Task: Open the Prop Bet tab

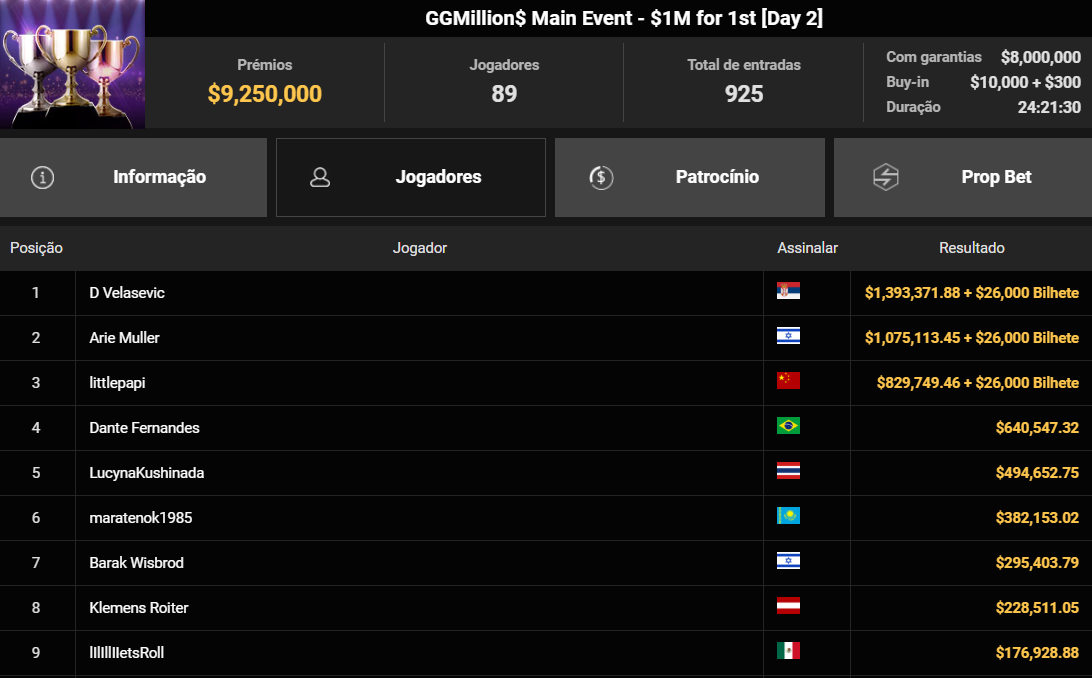Action: (x=996, y=176)
